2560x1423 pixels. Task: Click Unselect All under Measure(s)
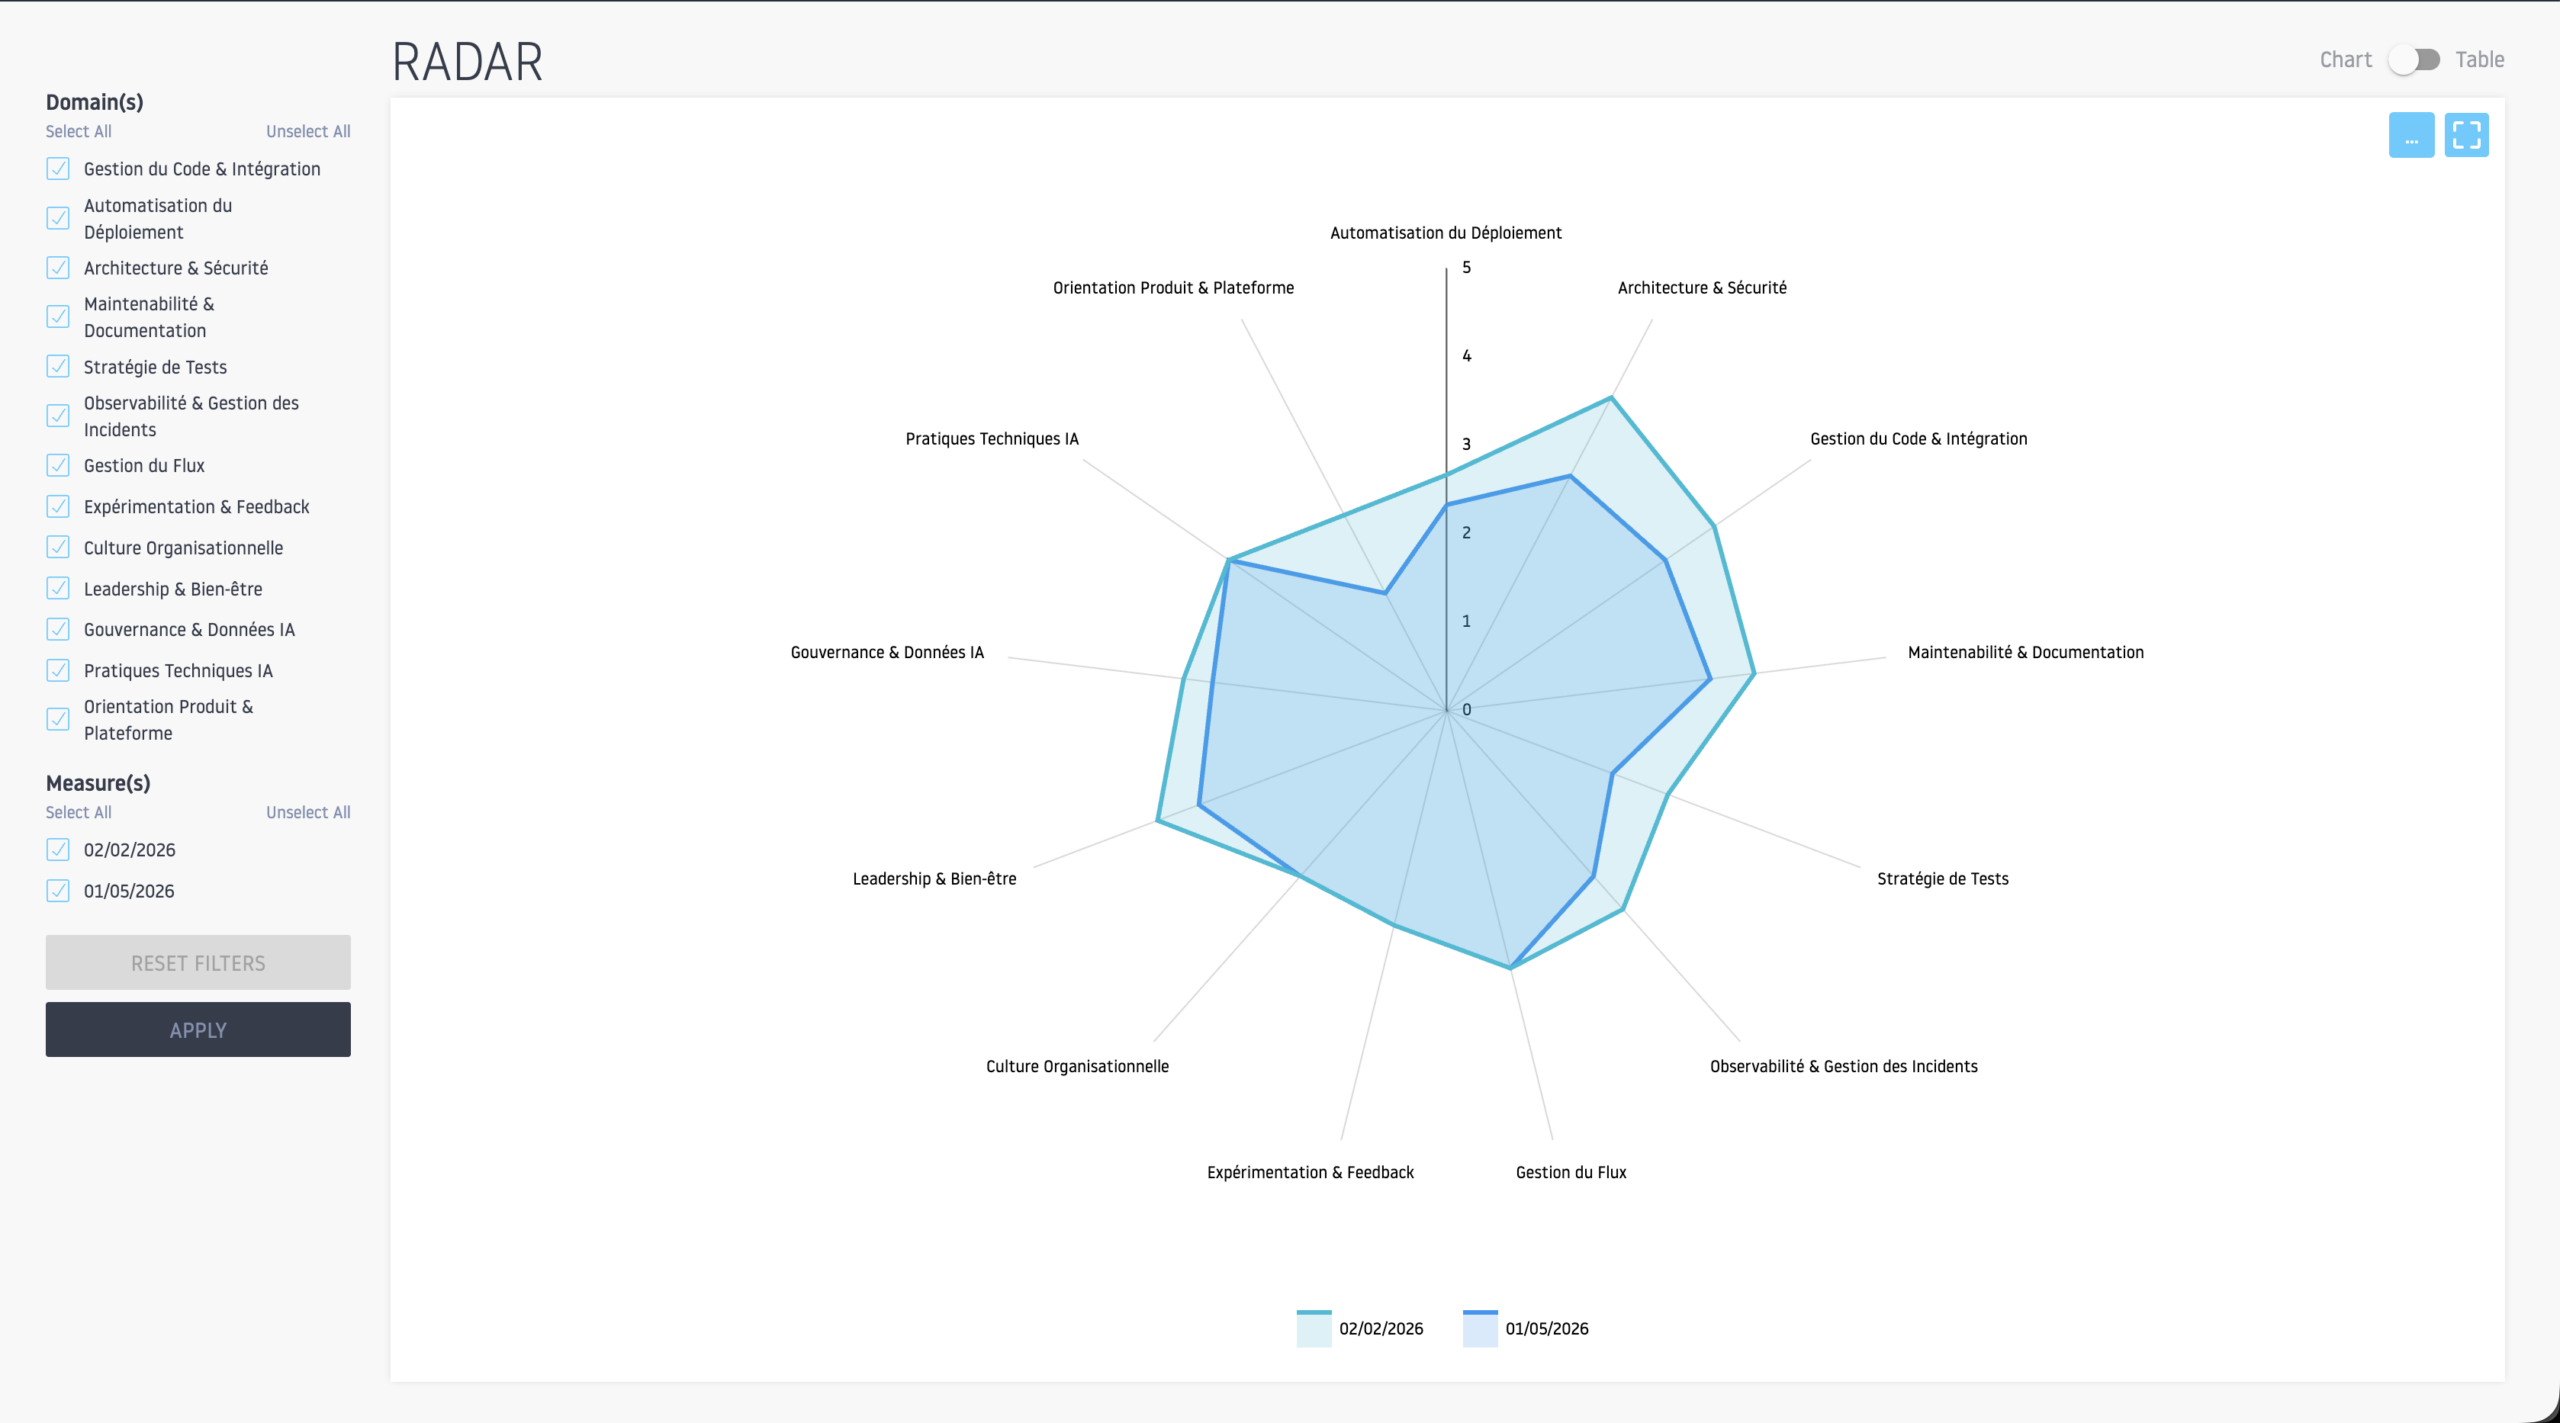coord(308,813)
